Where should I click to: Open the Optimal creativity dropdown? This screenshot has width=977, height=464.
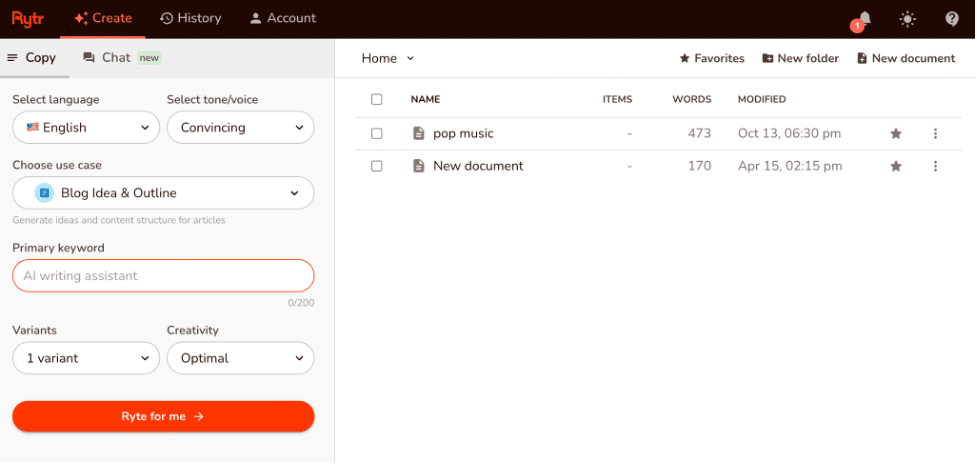[x=241, y=358]
